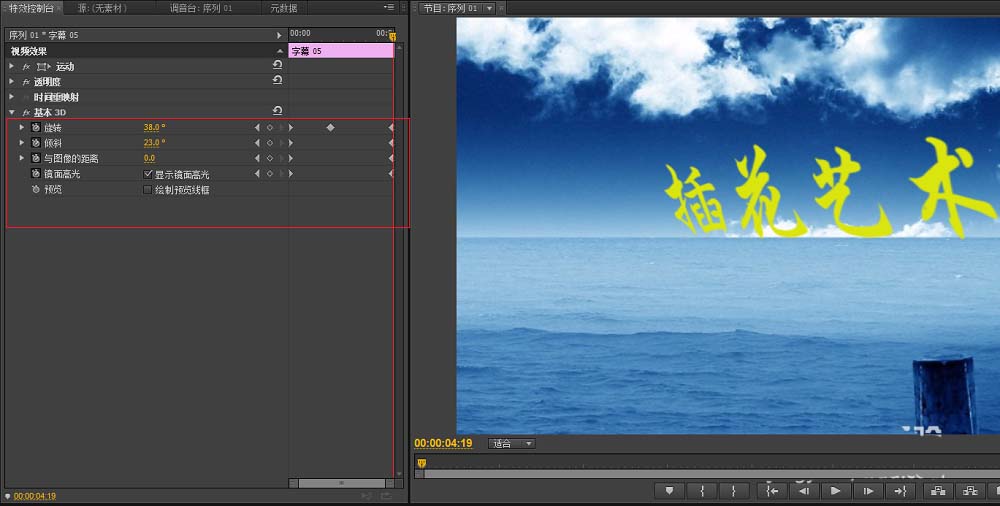This screenshot has height=506, width=1000.
Task: Toggle 旋转 animation stopwatch
Action: tap(36, 128)
